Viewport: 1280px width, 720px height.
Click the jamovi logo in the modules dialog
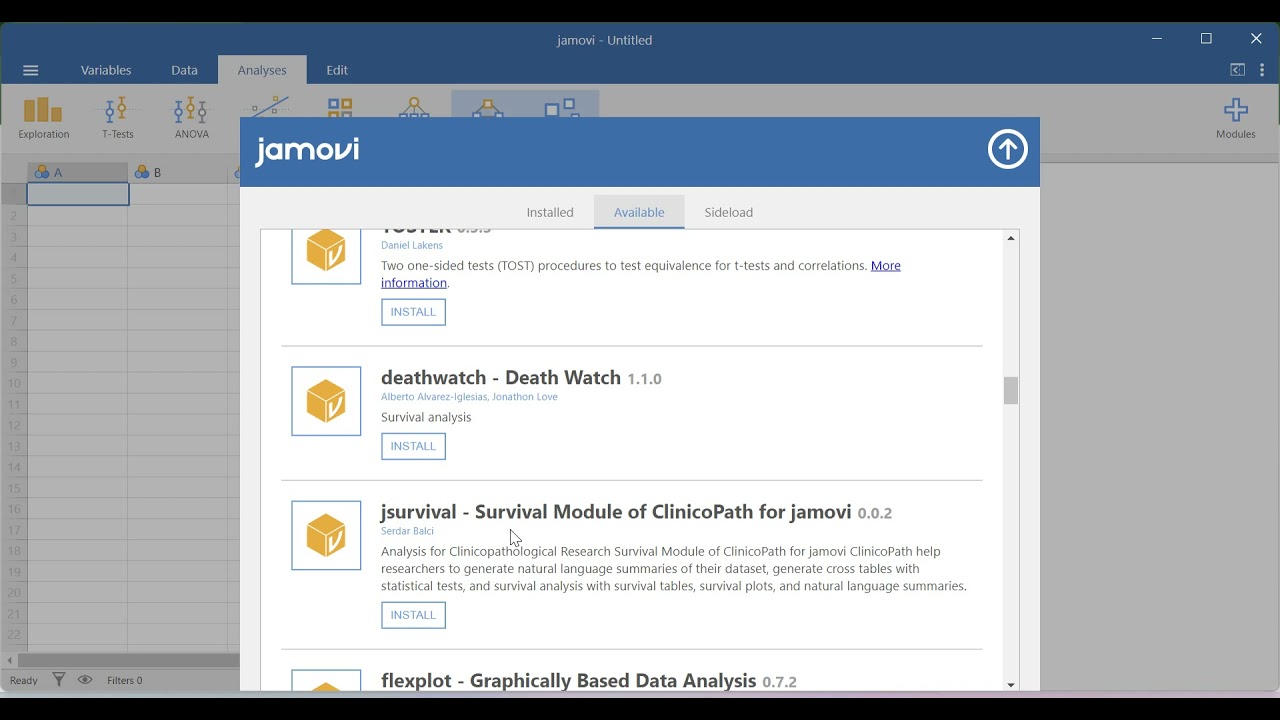click(307, 151)
